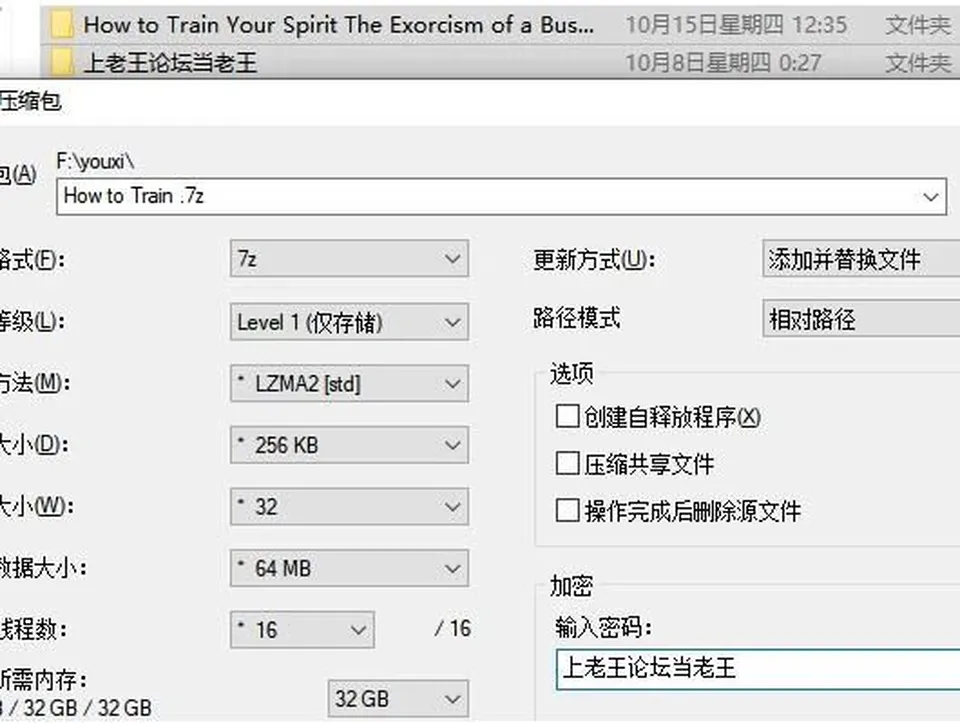
Task: Open the archive name history dropdown arrow
Action: pyautogui.click(x=931, y=197)
